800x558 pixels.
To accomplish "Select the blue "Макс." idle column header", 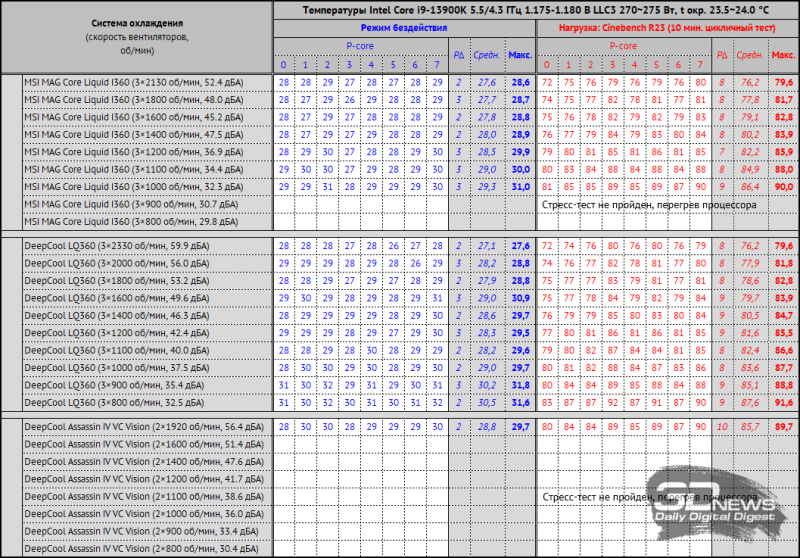I will tap(520, 56).
